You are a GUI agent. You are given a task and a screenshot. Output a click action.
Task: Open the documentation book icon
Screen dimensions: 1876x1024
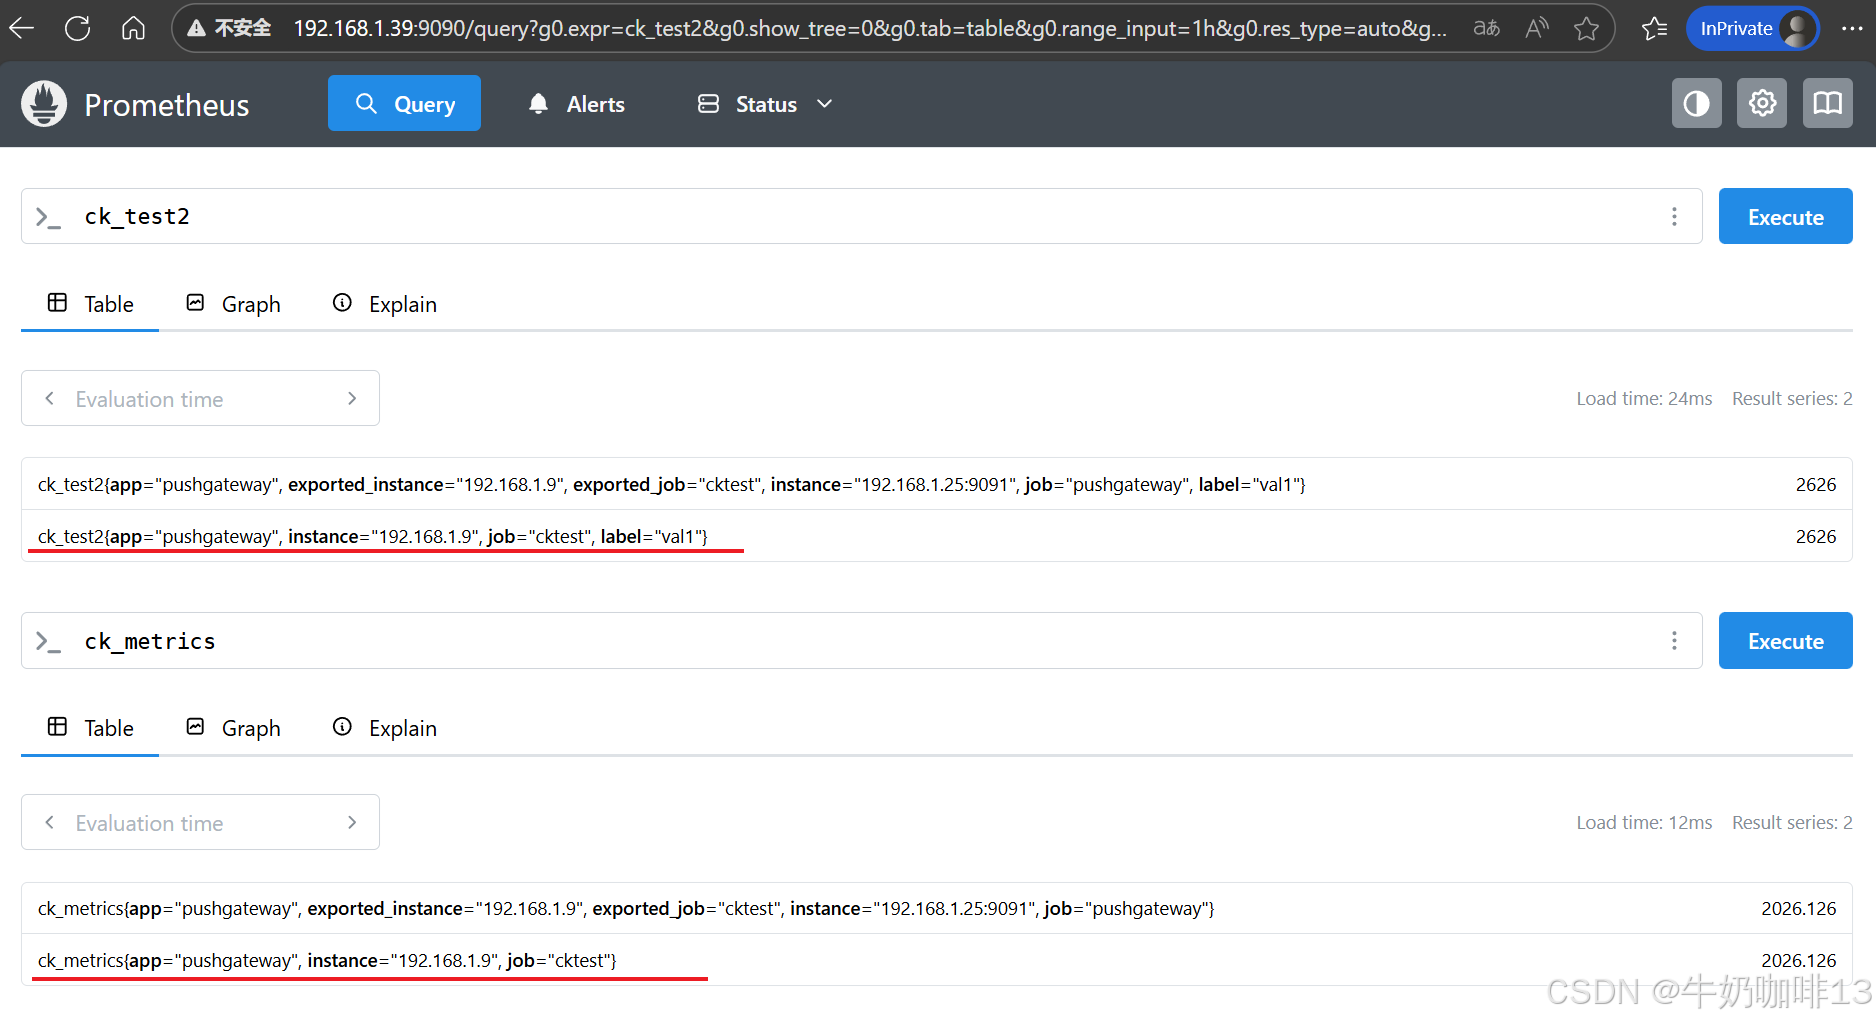pos(1828,103)
